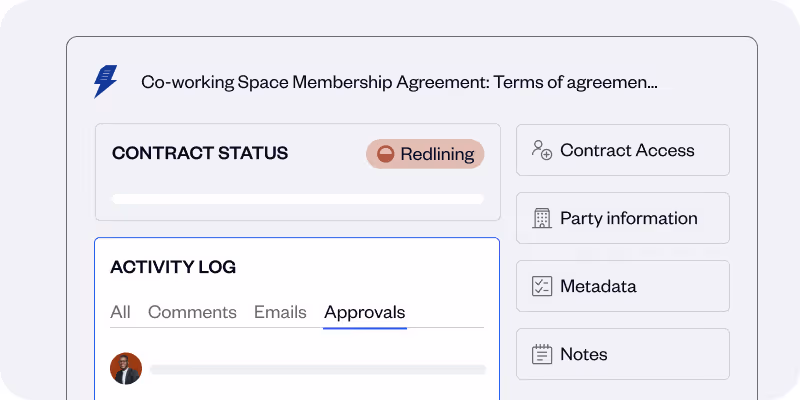
Task: Click the contract status progress bar
Action: (297, 199)
